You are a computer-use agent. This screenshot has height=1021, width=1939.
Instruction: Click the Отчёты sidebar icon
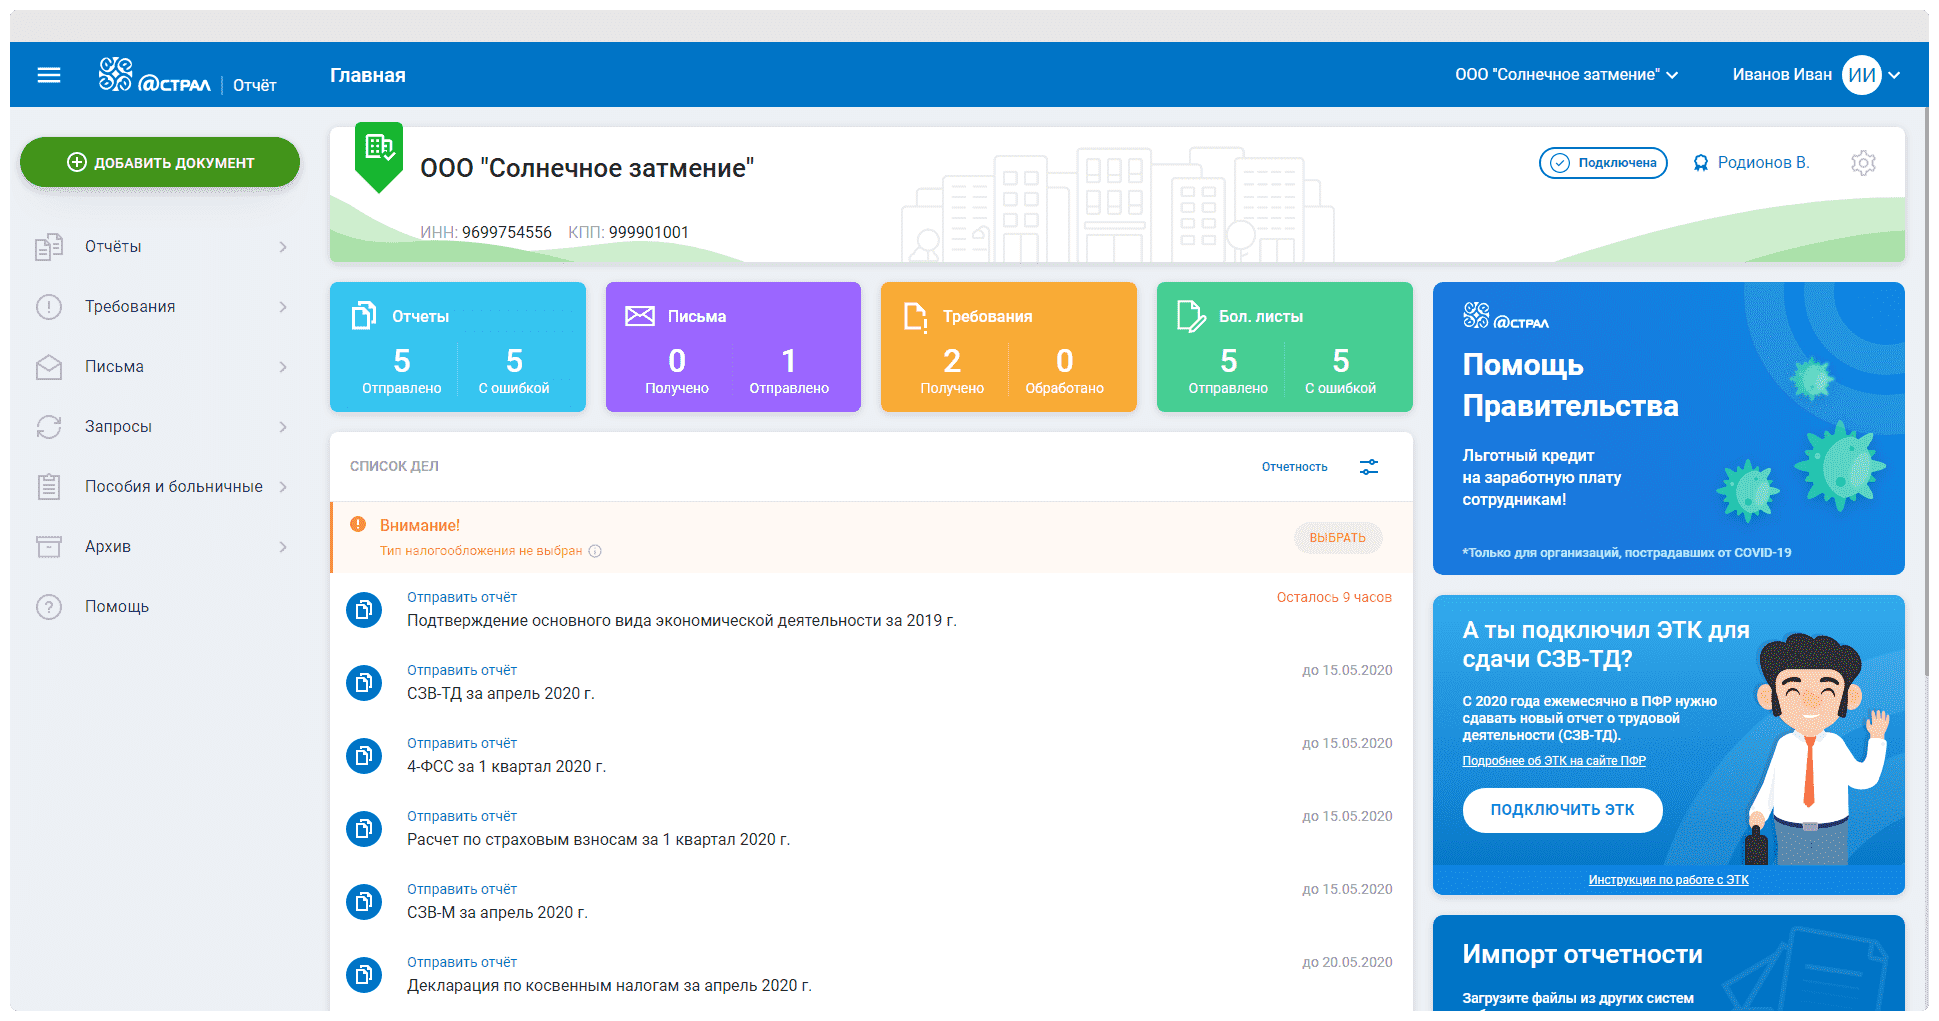49,247
